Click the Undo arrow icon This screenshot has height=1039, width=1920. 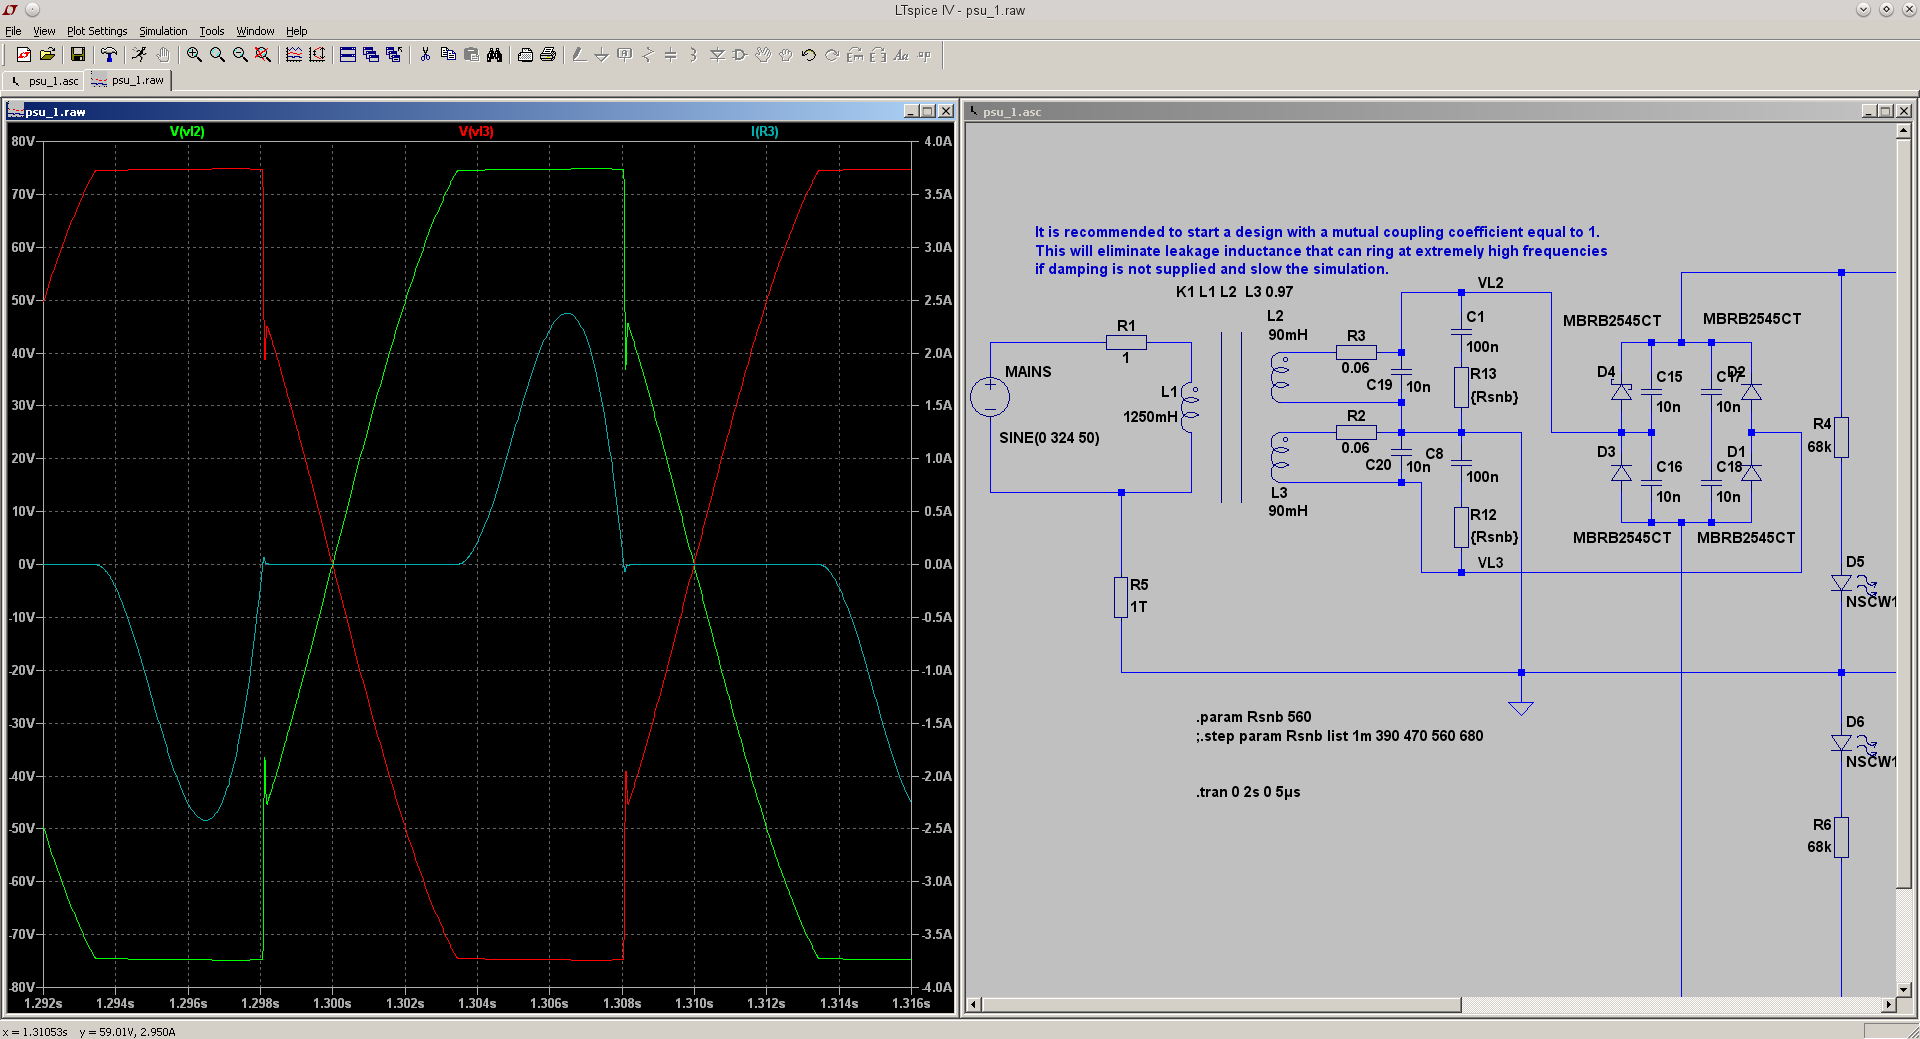tap(809, 55)
